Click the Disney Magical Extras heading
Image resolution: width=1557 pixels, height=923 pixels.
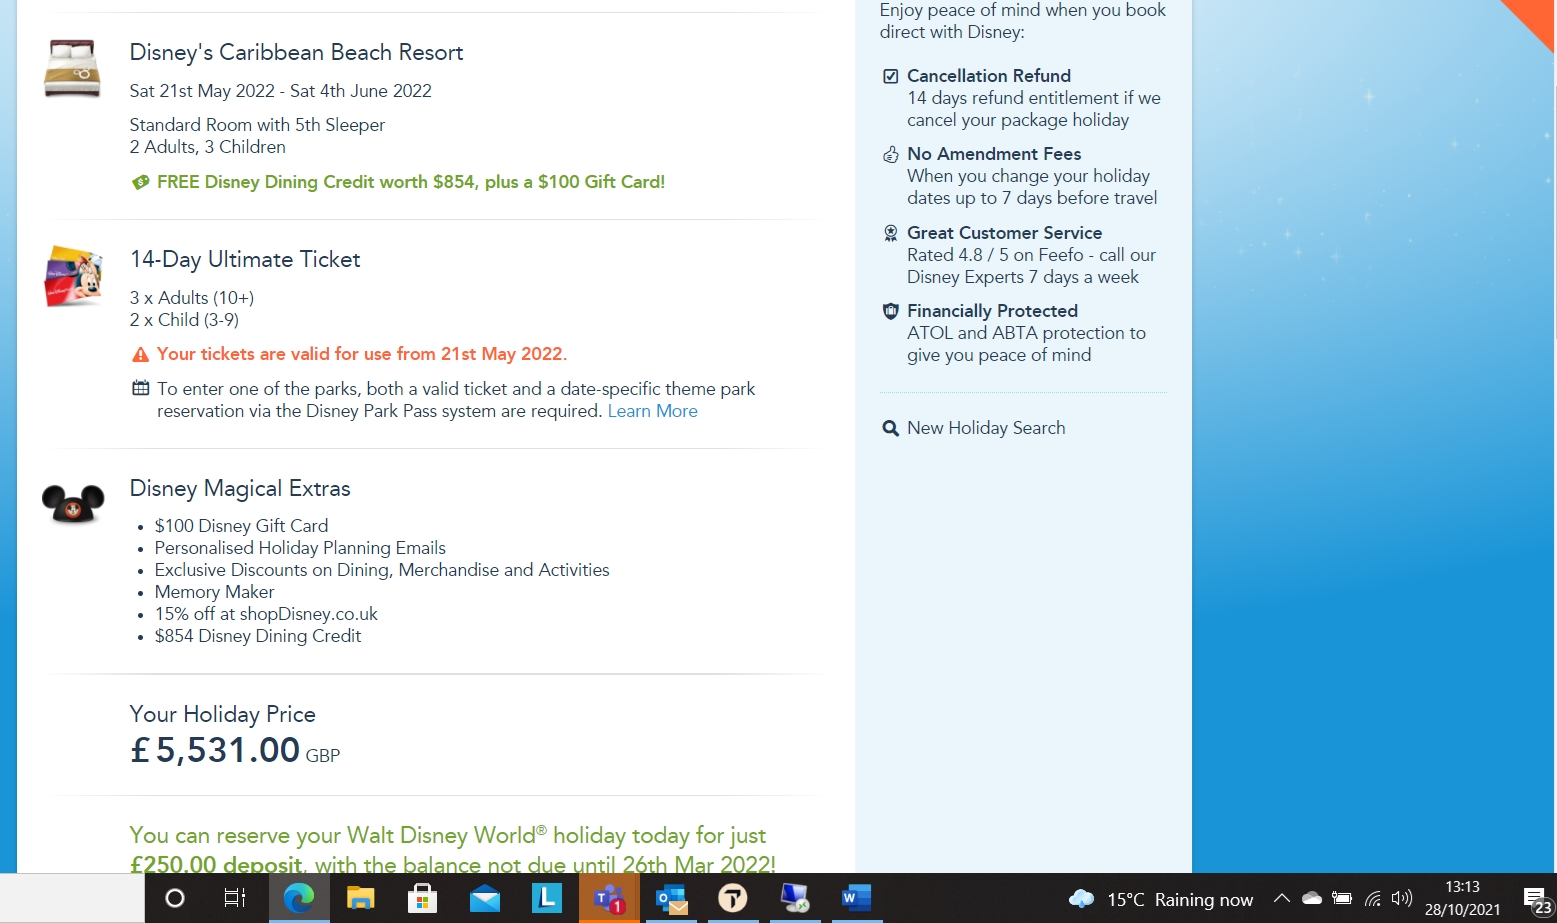(240, 488)
